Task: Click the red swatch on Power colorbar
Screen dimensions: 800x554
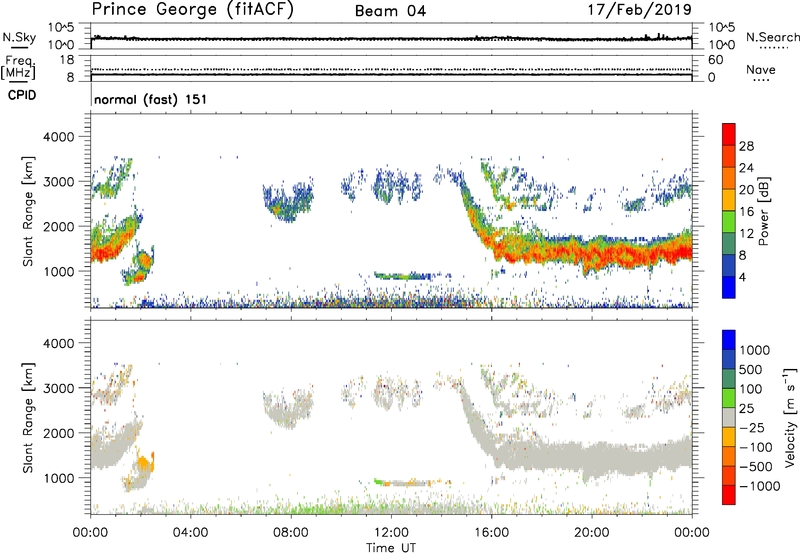Action: pos(729,134)
